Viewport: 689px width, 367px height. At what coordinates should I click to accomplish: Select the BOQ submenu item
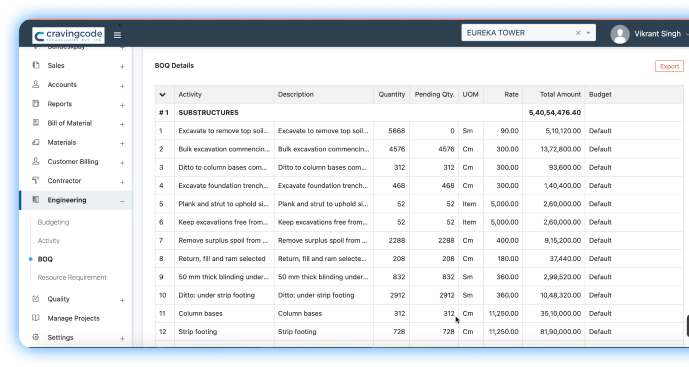pyautogui.click(x=45, y=259)
